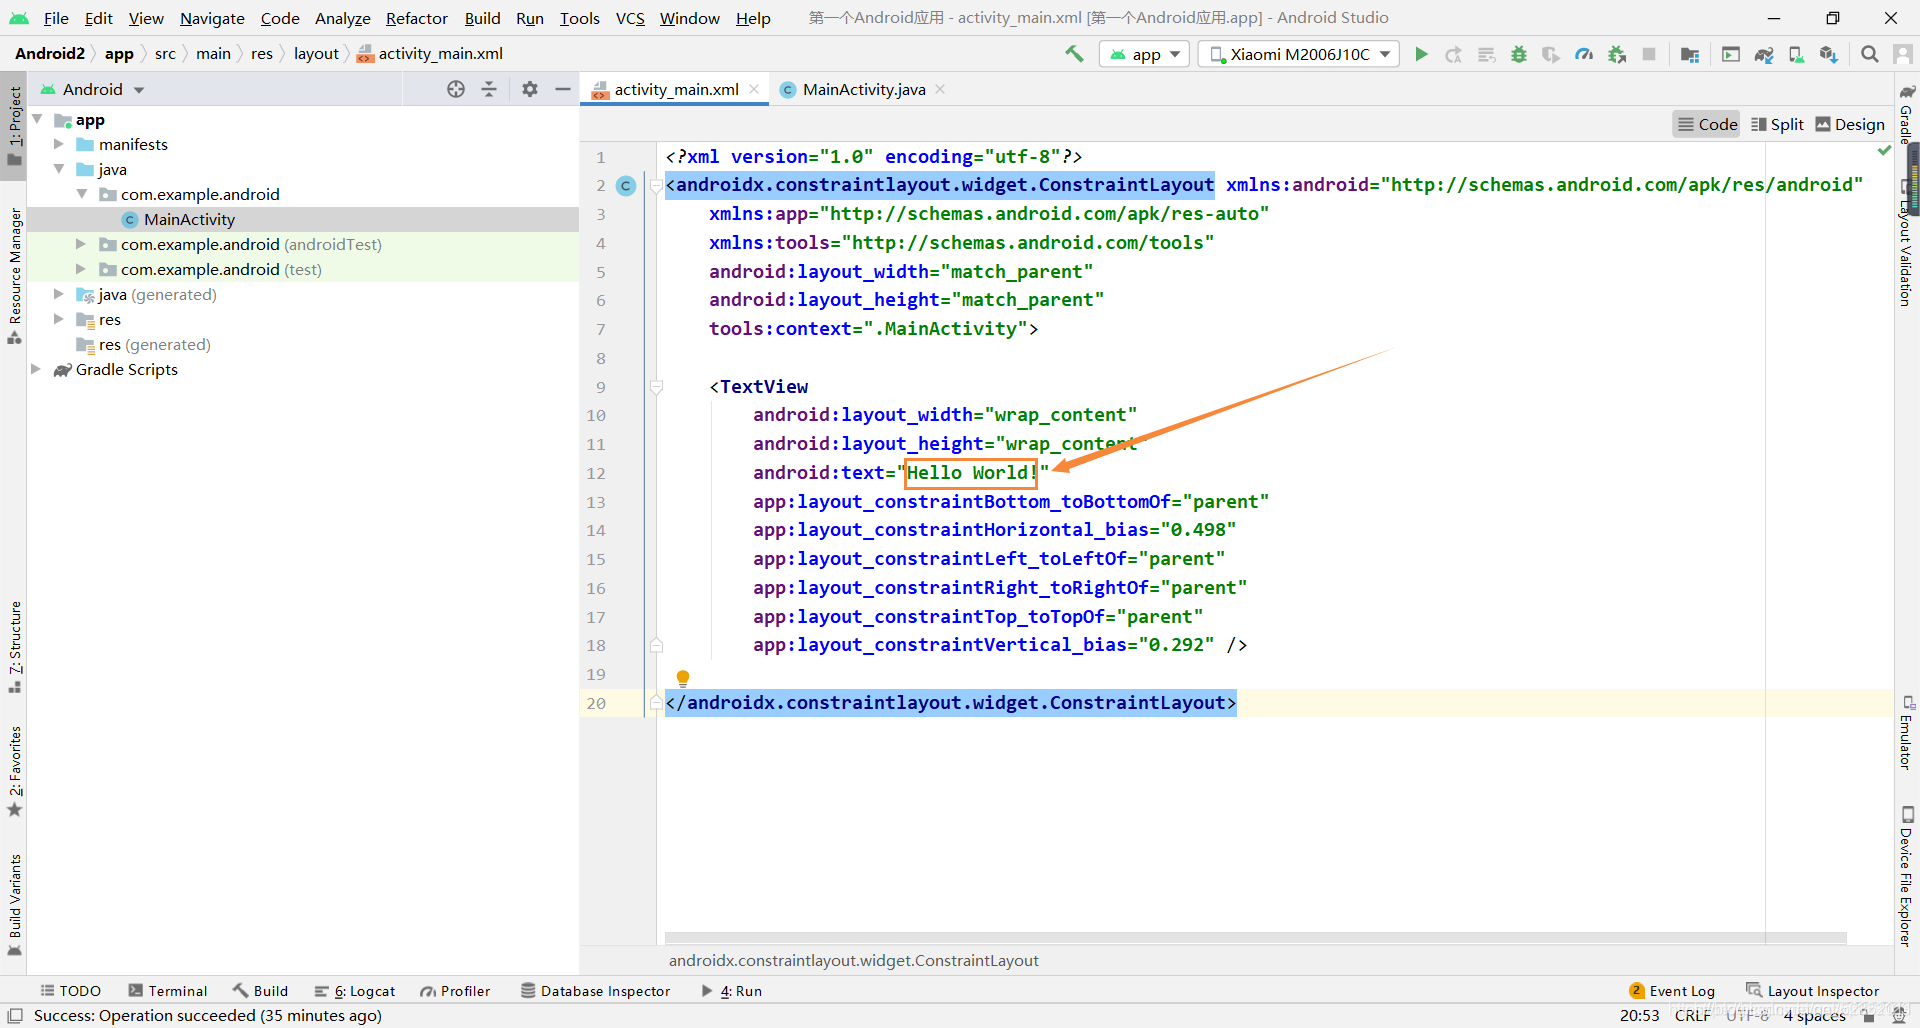Screen dimensions: 1920x1028
Task: Switch to MainActivity.java tab
Action: point(863,89)
